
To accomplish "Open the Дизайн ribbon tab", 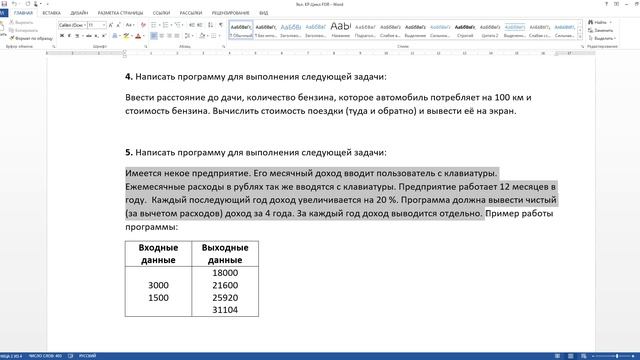I will tap(79, 13).
